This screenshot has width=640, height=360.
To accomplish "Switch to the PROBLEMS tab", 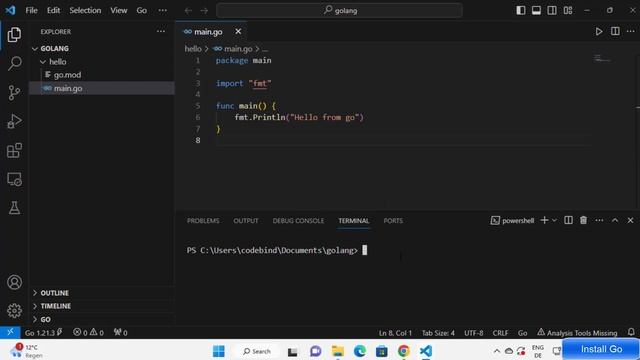I will pyautogui.click(x=203, y=220).
